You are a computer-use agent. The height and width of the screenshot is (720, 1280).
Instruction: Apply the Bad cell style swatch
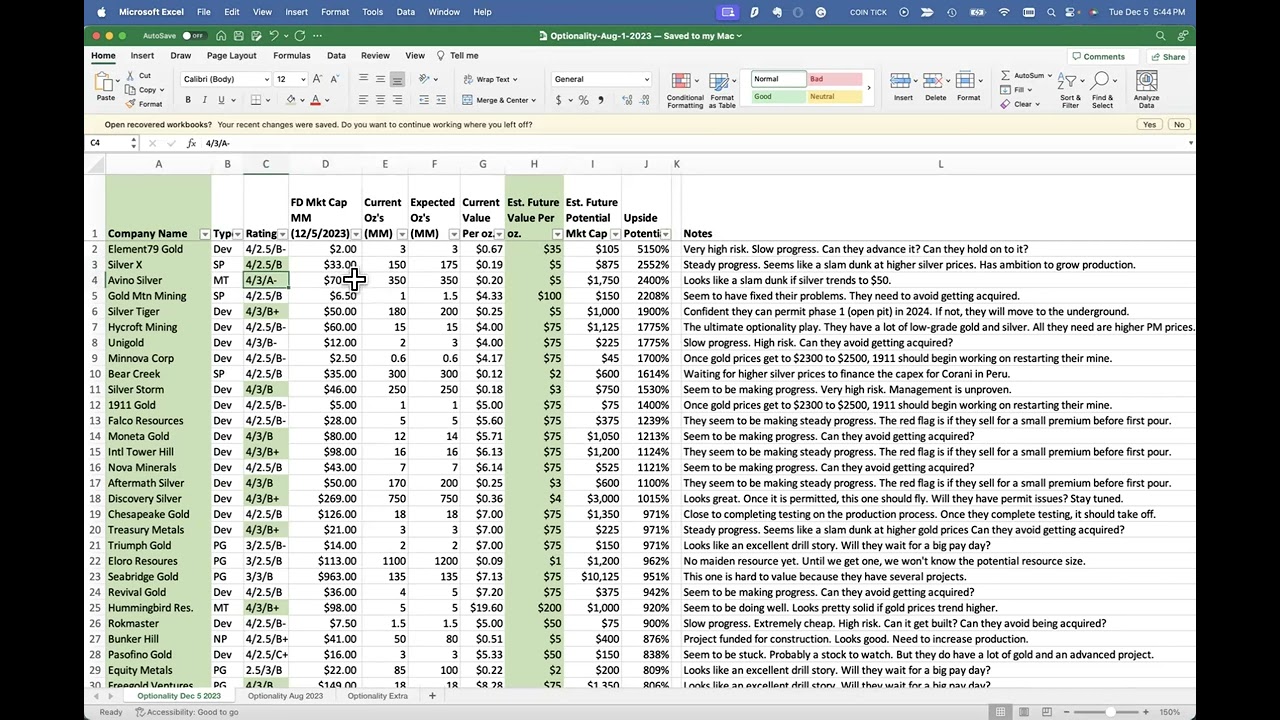tap(835, 79)
